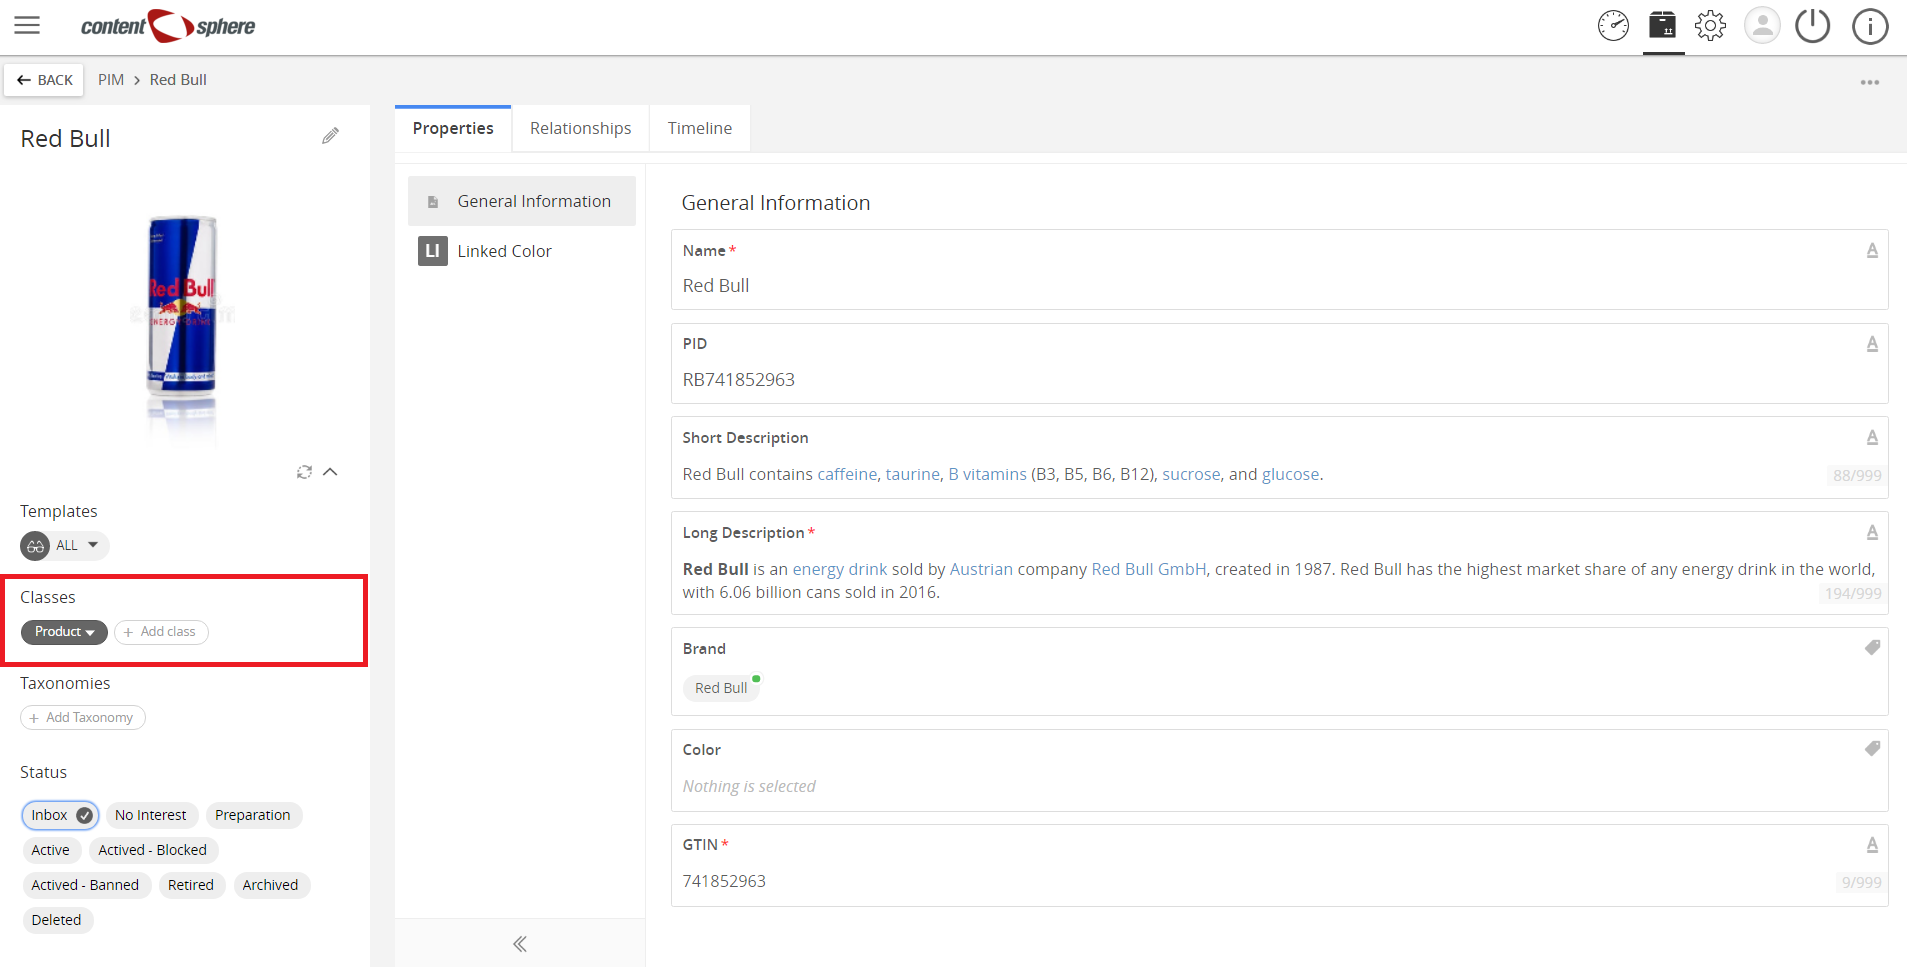Open the energy drink link
The height and width of the screenshot is (967, 1907).
click(x=840, y=570)
